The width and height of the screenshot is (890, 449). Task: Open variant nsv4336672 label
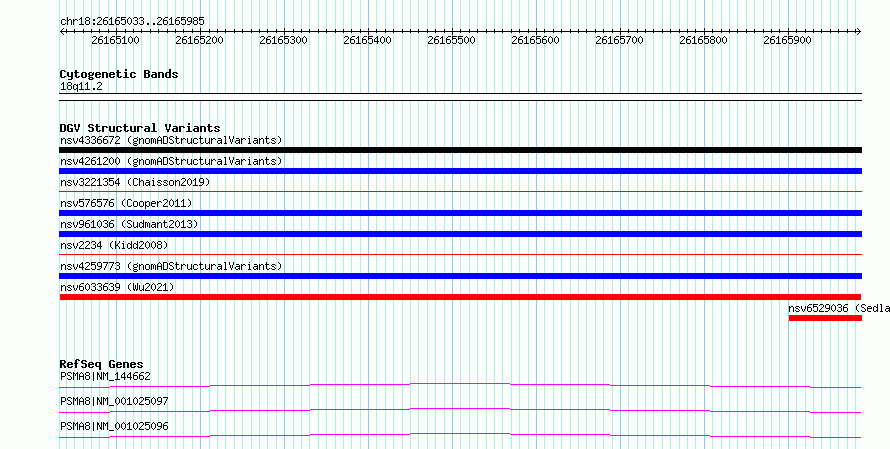coord(171,140)
